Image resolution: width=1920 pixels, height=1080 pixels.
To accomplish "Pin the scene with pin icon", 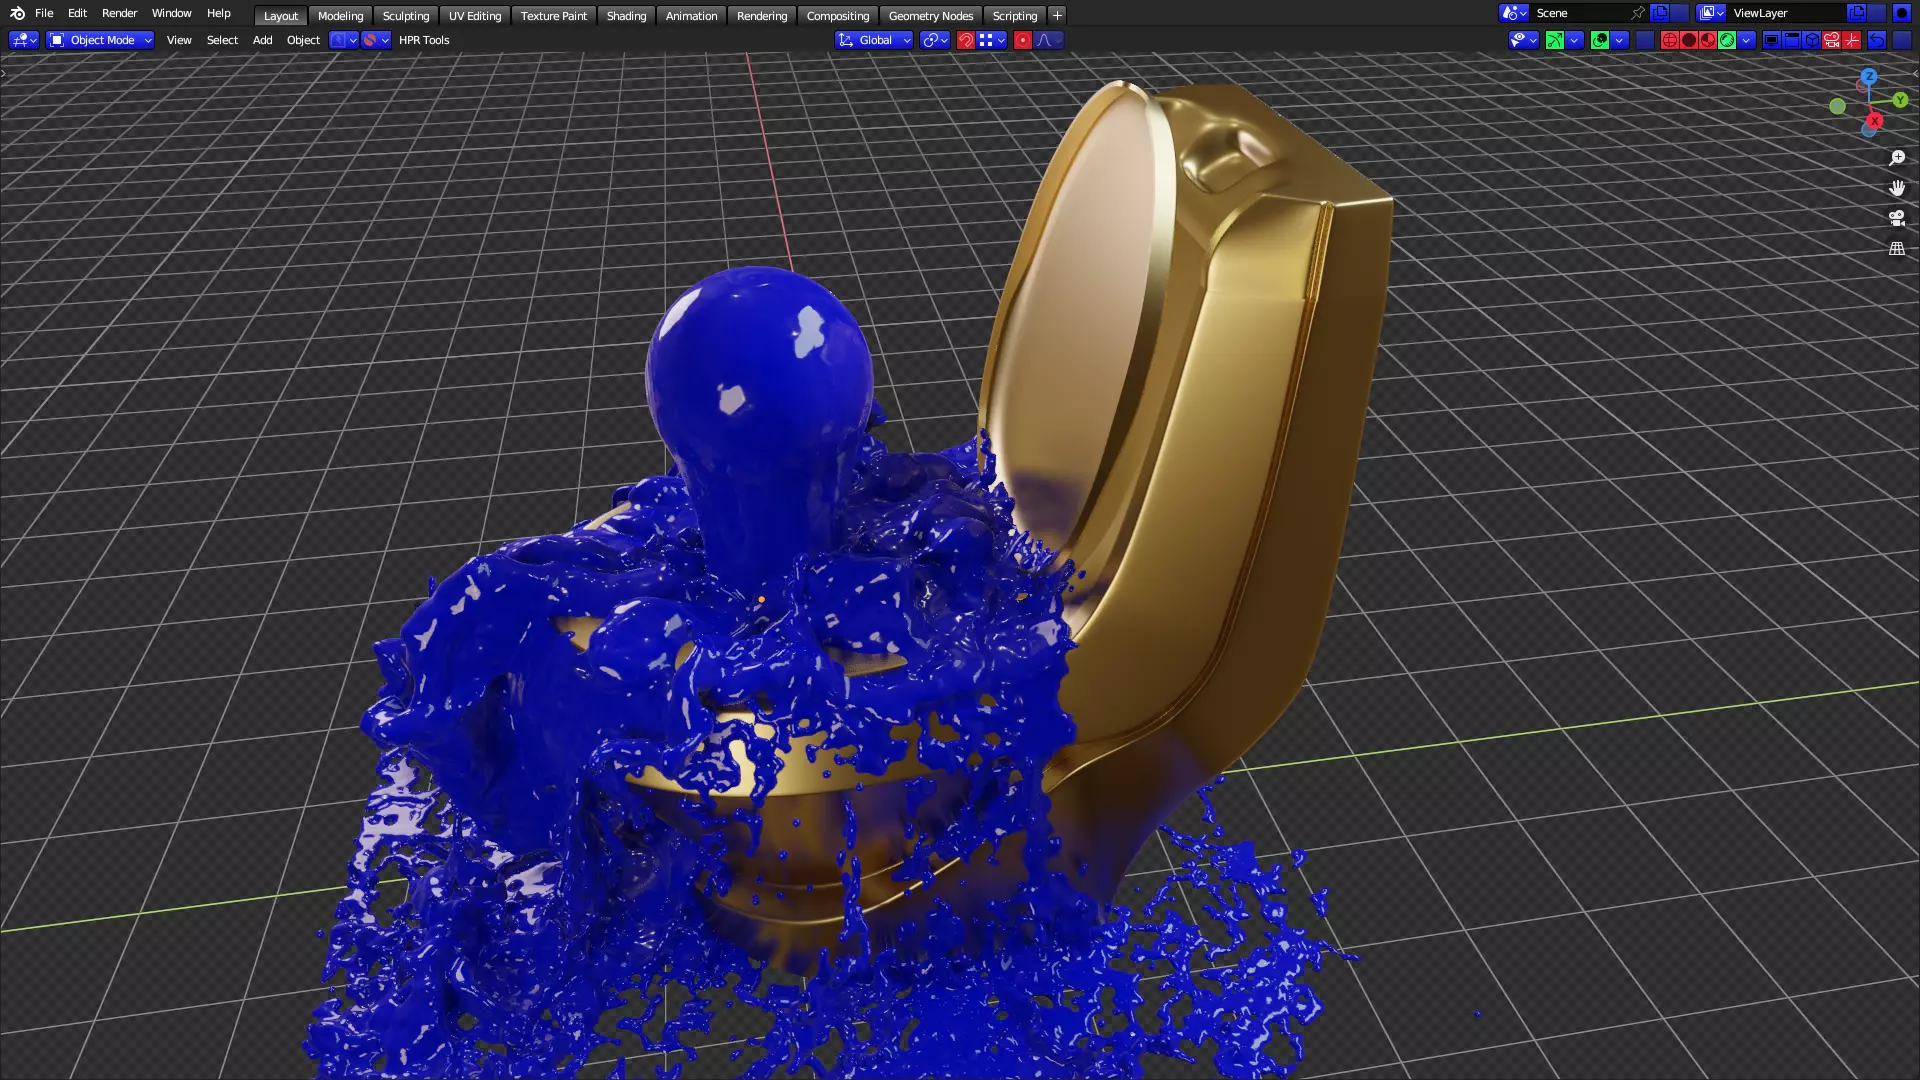I will (1638, 13).
